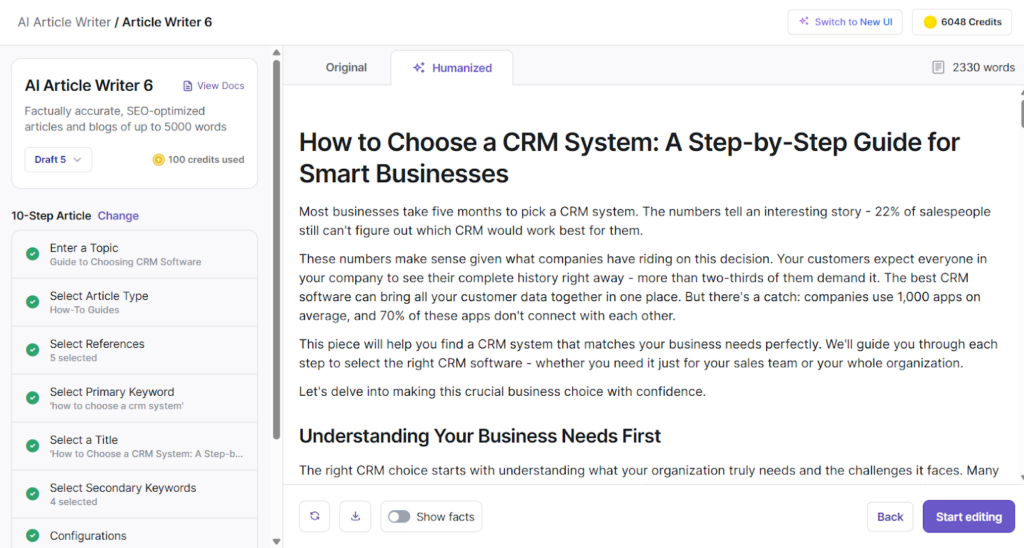The height and width of the screenshot is (548, 1024).
Task: Open the Select a Title step
Action: 135,446
